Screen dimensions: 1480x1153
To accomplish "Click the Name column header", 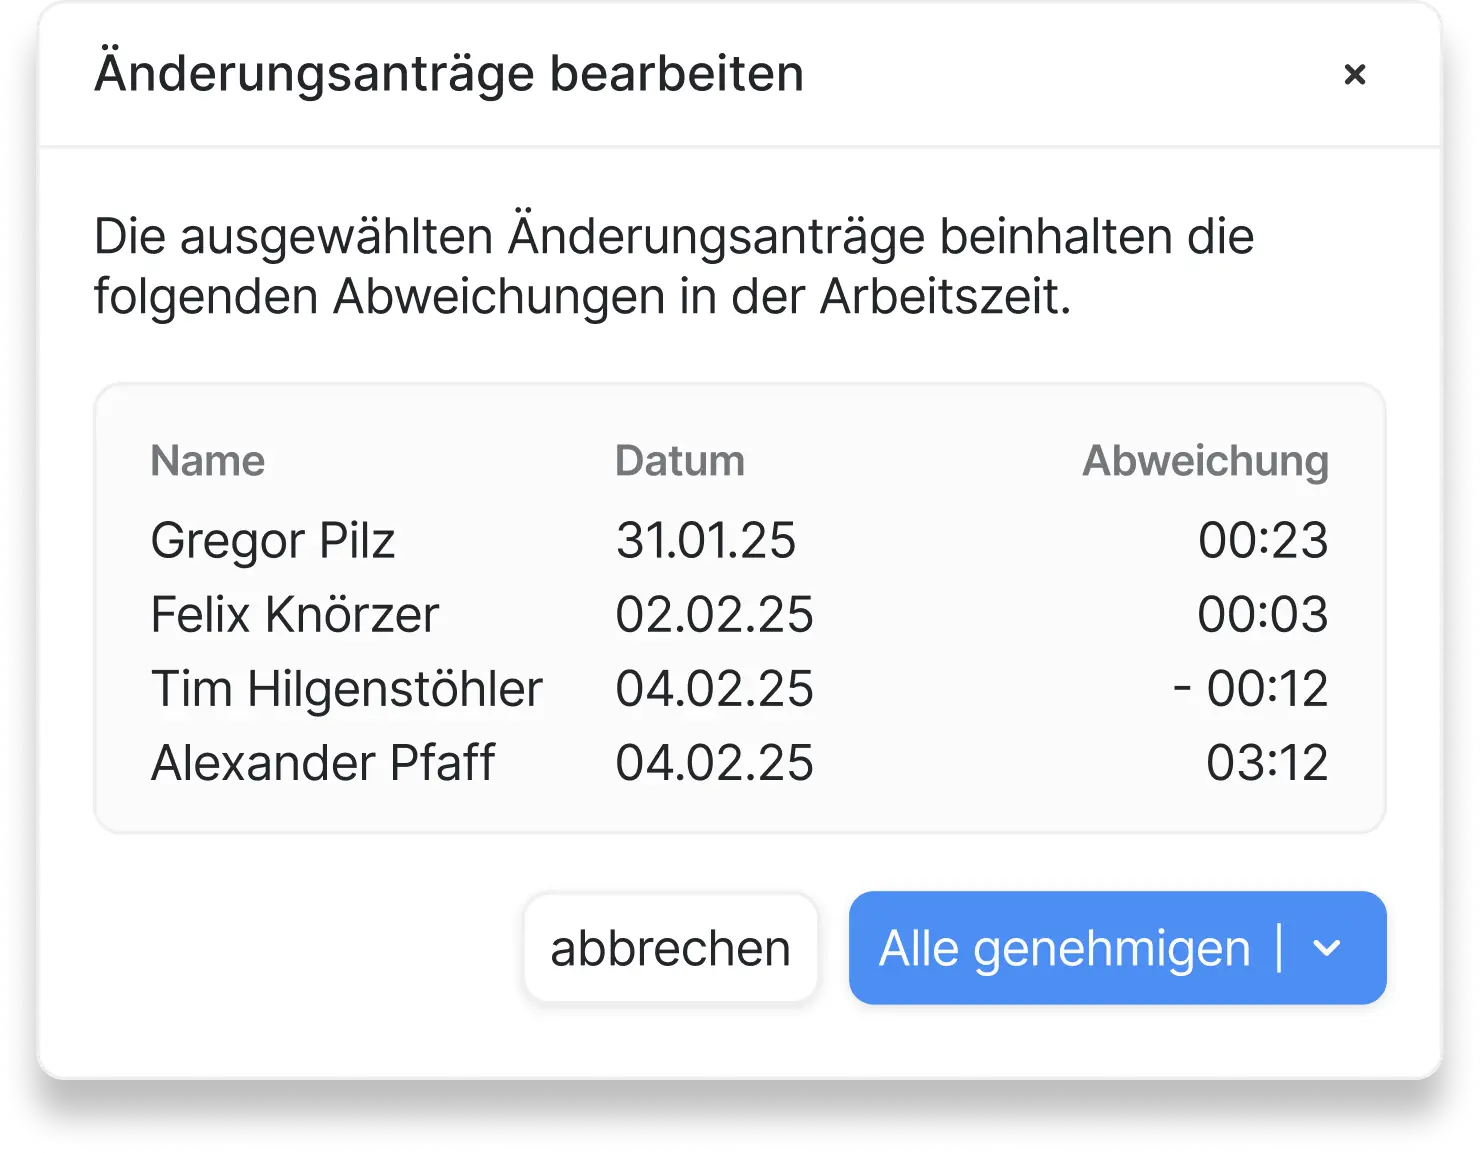I will (206, 461).
